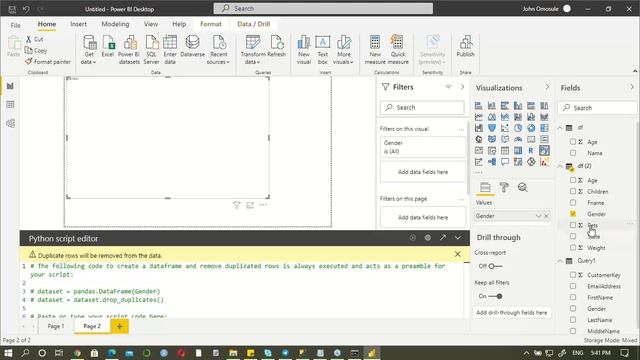This screenshot has height=360, width=640.
Task: Run the Python script
Action: point(413,238)
